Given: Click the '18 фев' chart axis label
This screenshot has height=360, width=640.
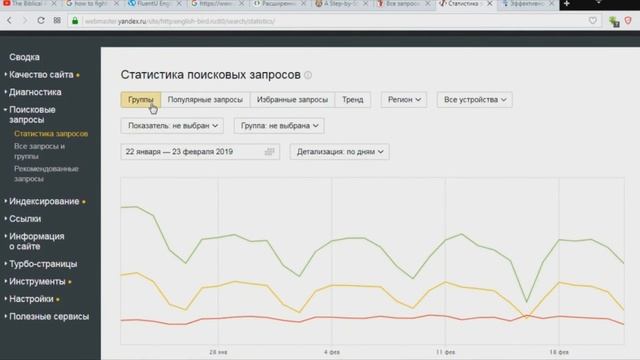Looking at the screenshot, I should (x=559, y=352).
